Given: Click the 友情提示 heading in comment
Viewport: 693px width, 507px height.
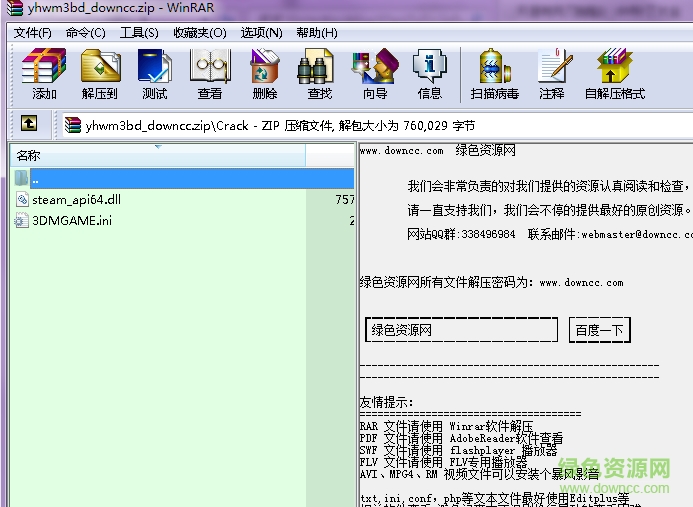Looking at the screenshot, I should coord(387,402).
